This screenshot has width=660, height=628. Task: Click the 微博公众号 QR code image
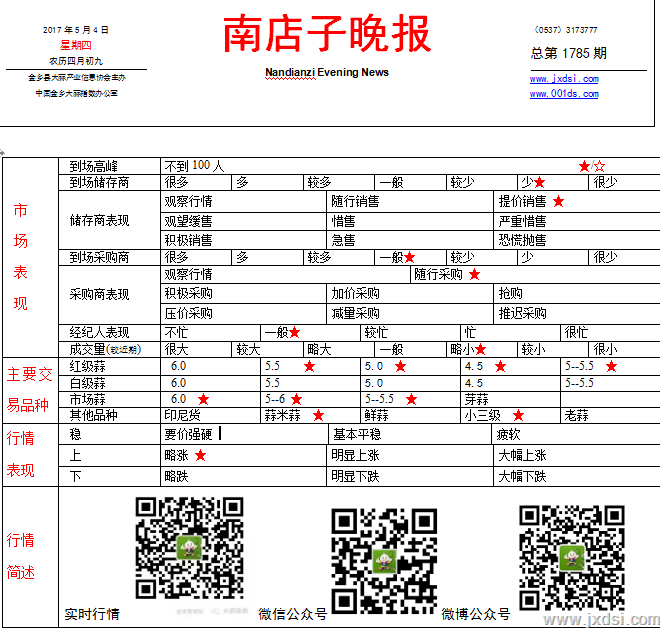[x=572, y=557]
